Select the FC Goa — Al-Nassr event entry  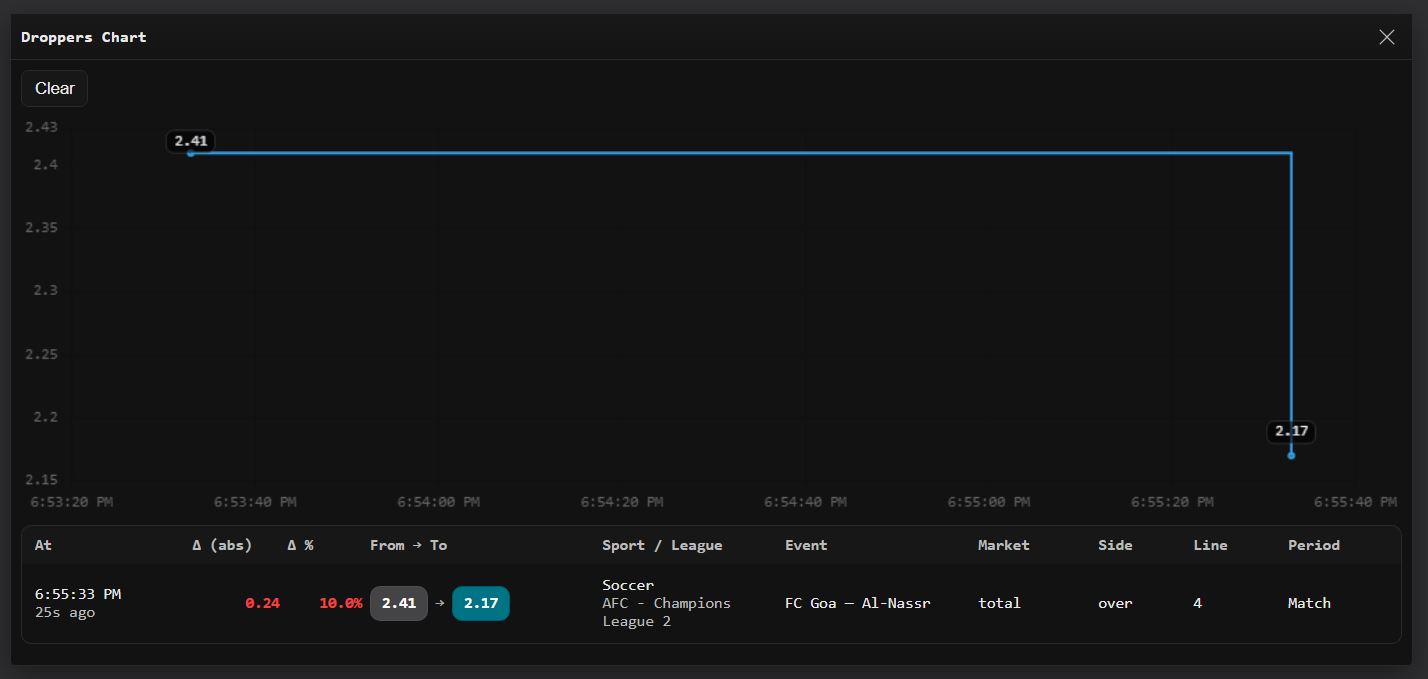(857, 603)
